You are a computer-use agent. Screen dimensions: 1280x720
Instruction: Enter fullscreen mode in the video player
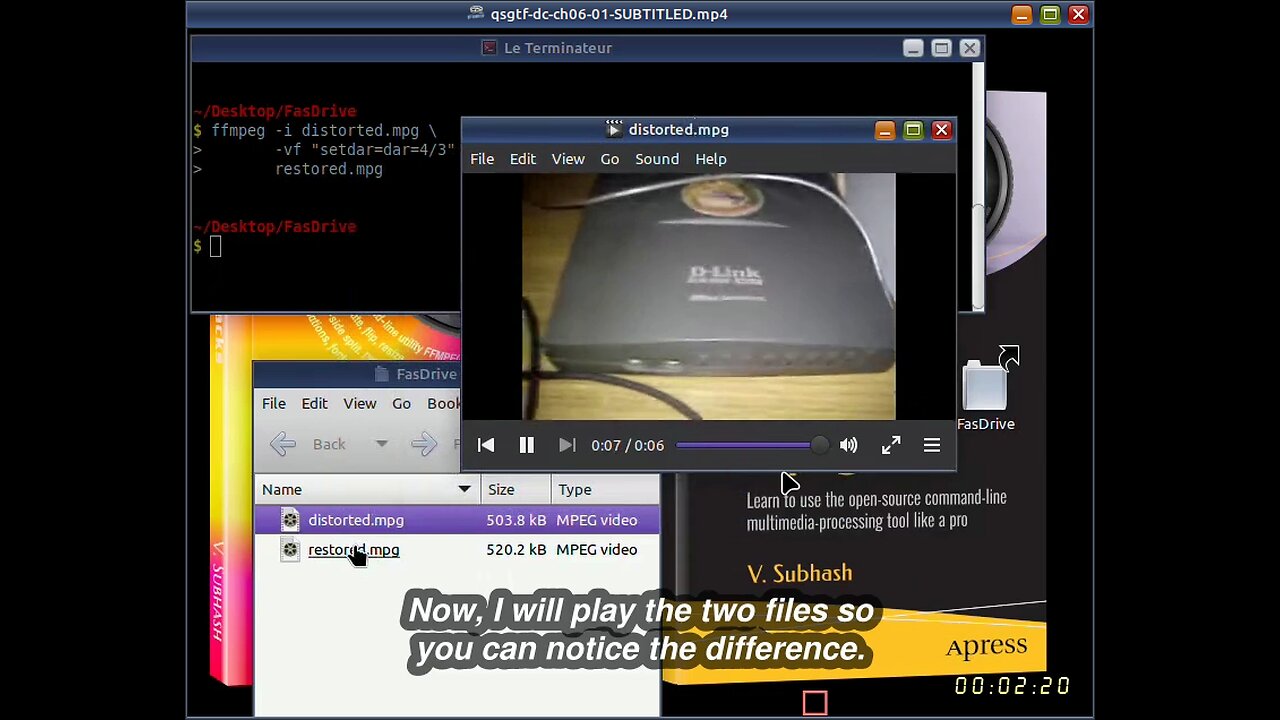tap(891, 445)
